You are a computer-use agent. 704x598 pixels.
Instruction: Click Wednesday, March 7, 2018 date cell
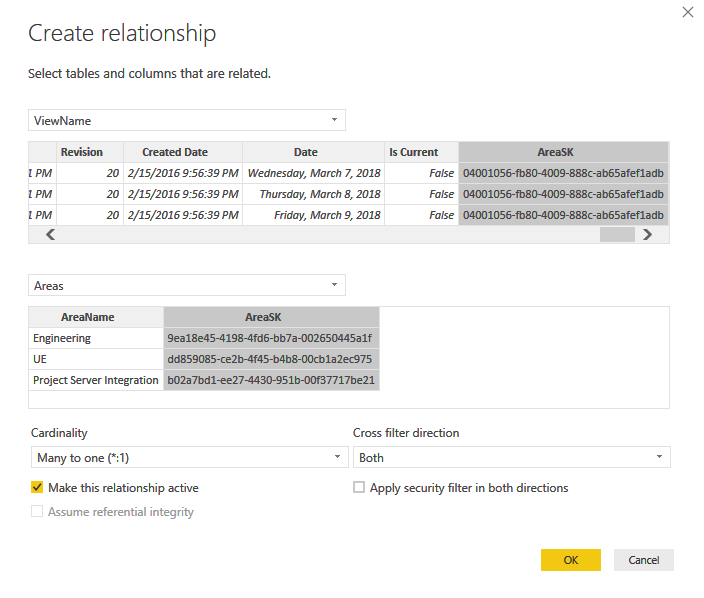point(313,173)
